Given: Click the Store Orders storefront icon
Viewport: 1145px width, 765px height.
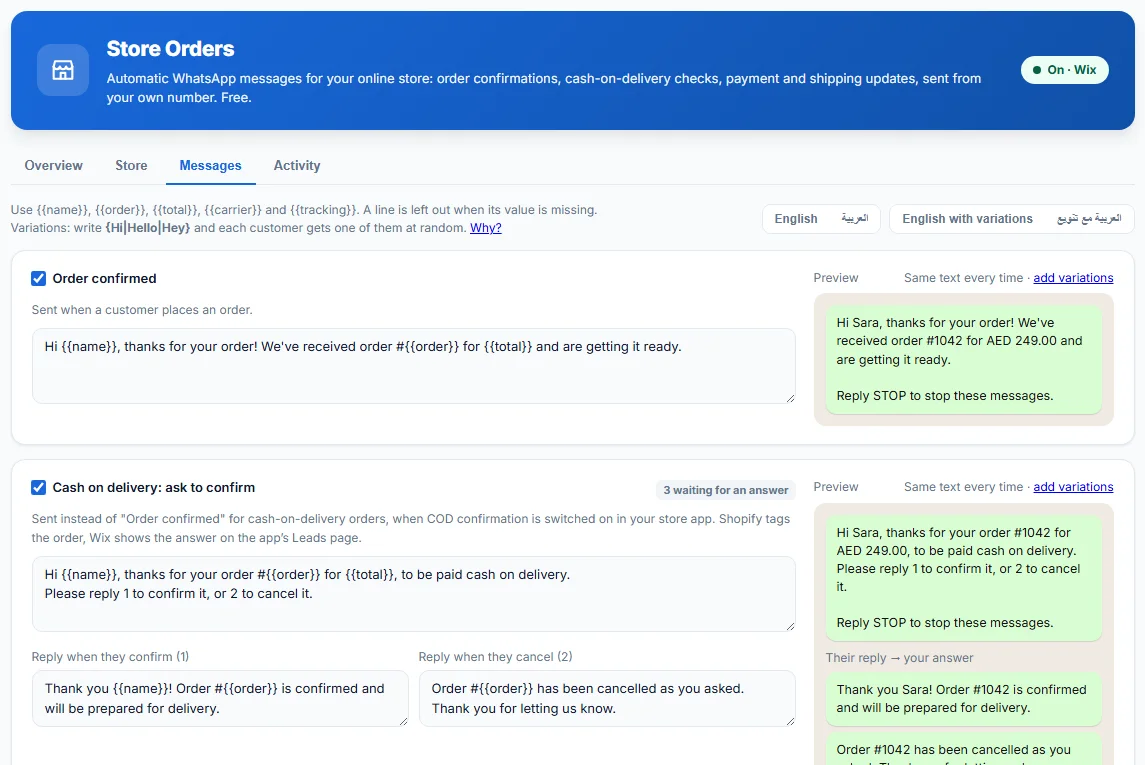Looking at the screenshot, I should 63,70.
